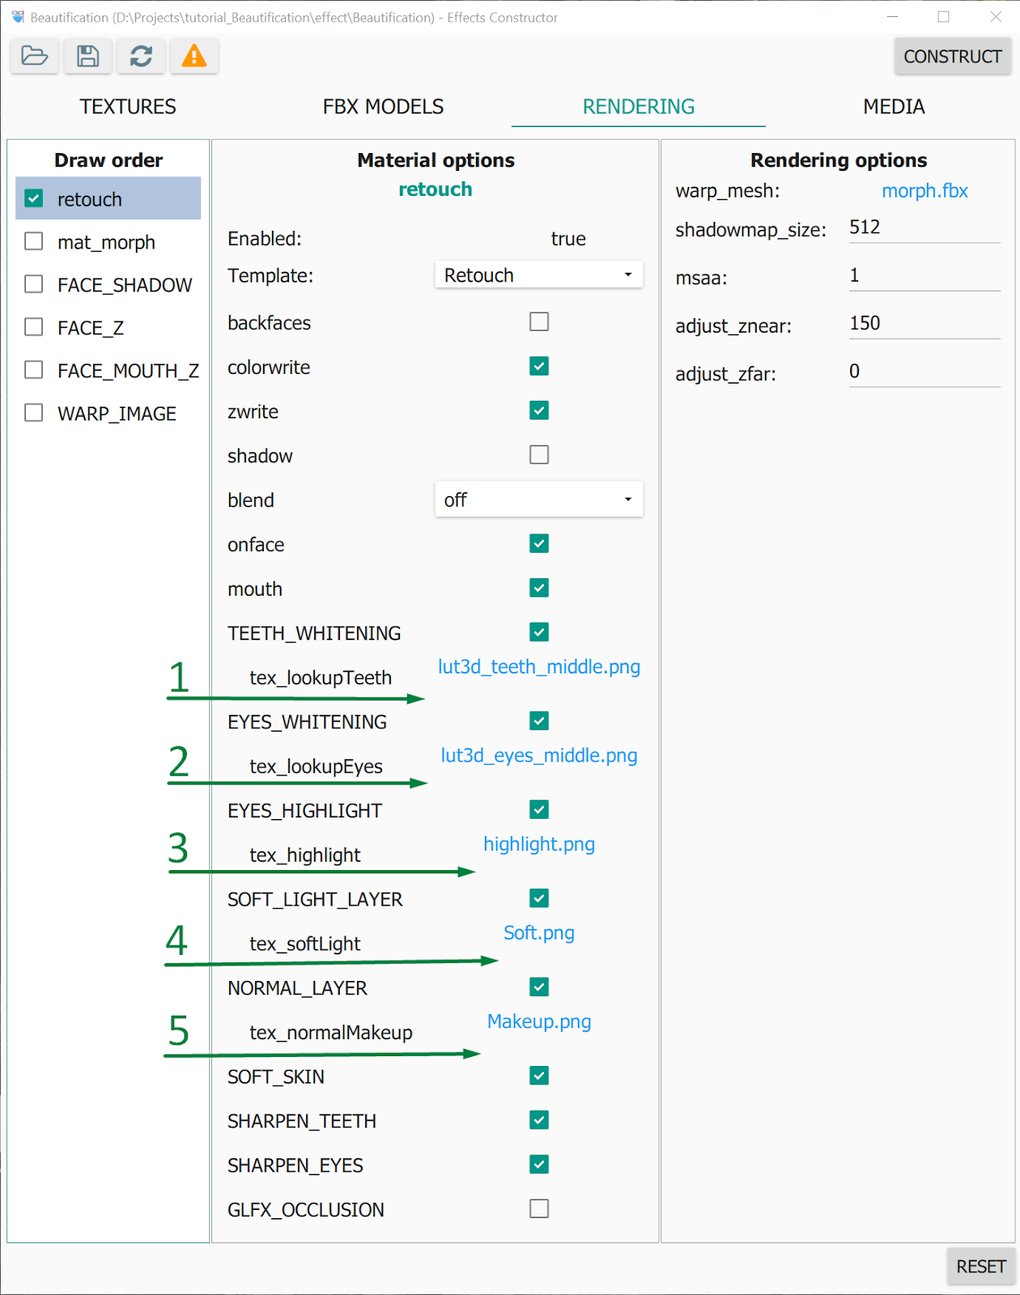Open the morph.fbx warp_mesh file
Viewport: 1020px width, 1295px height.
pyautogui.click(x=924, y=190)
